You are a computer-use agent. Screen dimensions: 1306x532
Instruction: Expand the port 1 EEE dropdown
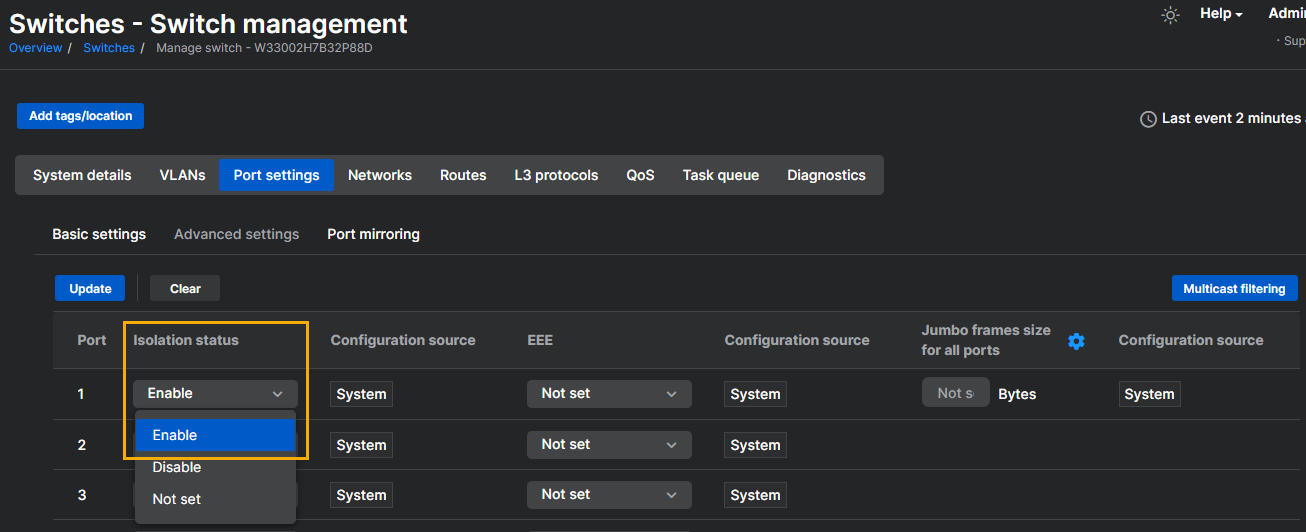[609, 394]
